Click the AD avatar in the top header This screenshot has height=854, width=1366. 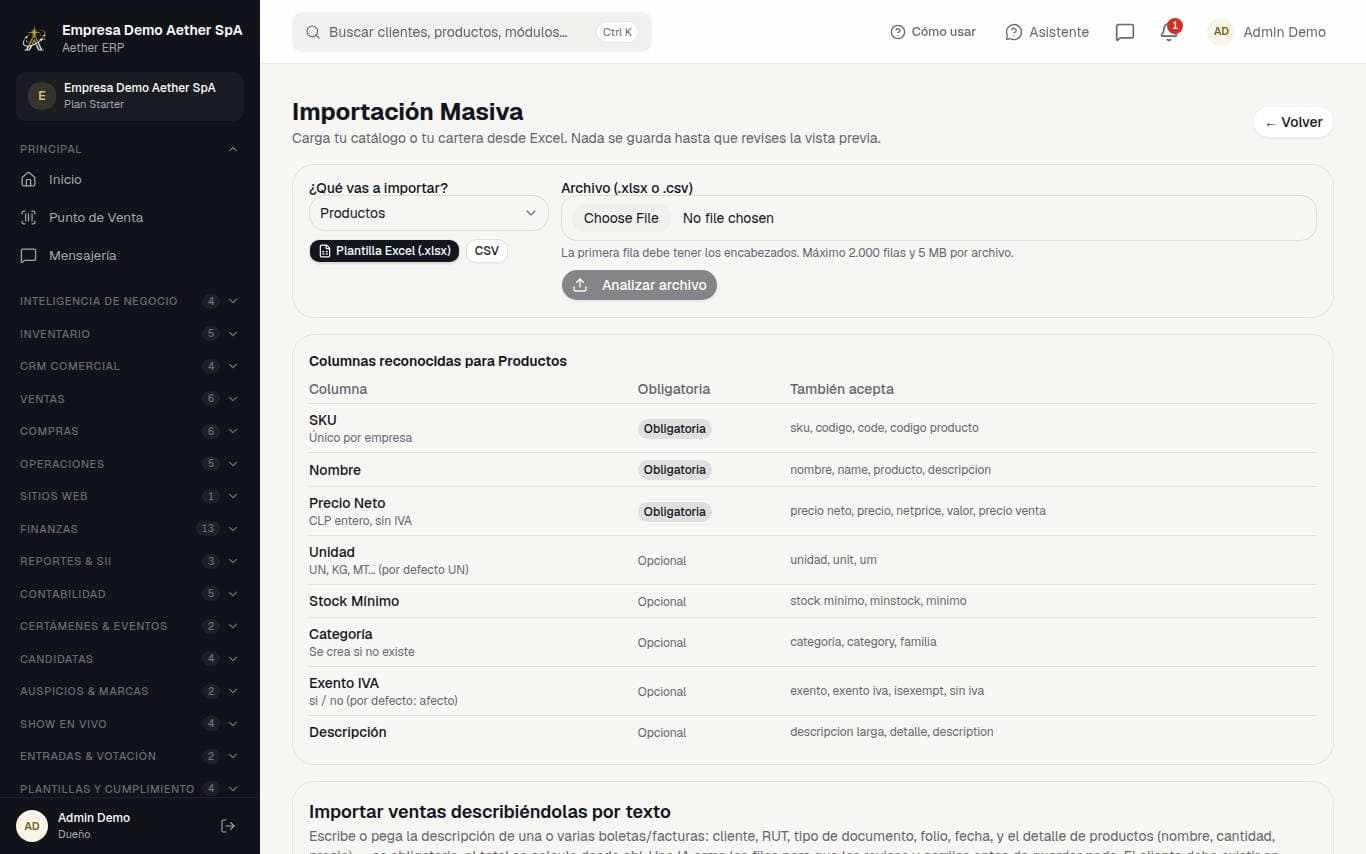point(1221,32)
